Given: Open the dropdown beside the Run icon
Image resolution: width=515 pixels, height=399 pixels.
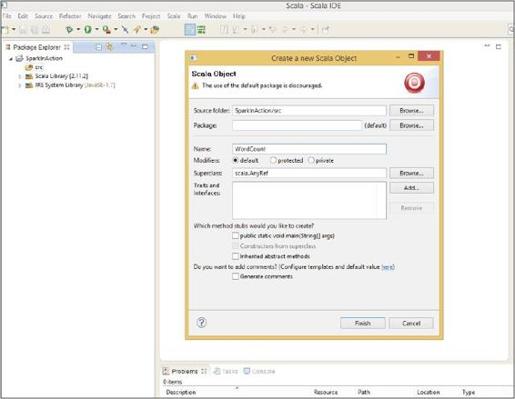Looking at the screenshot, I should 97,29.
